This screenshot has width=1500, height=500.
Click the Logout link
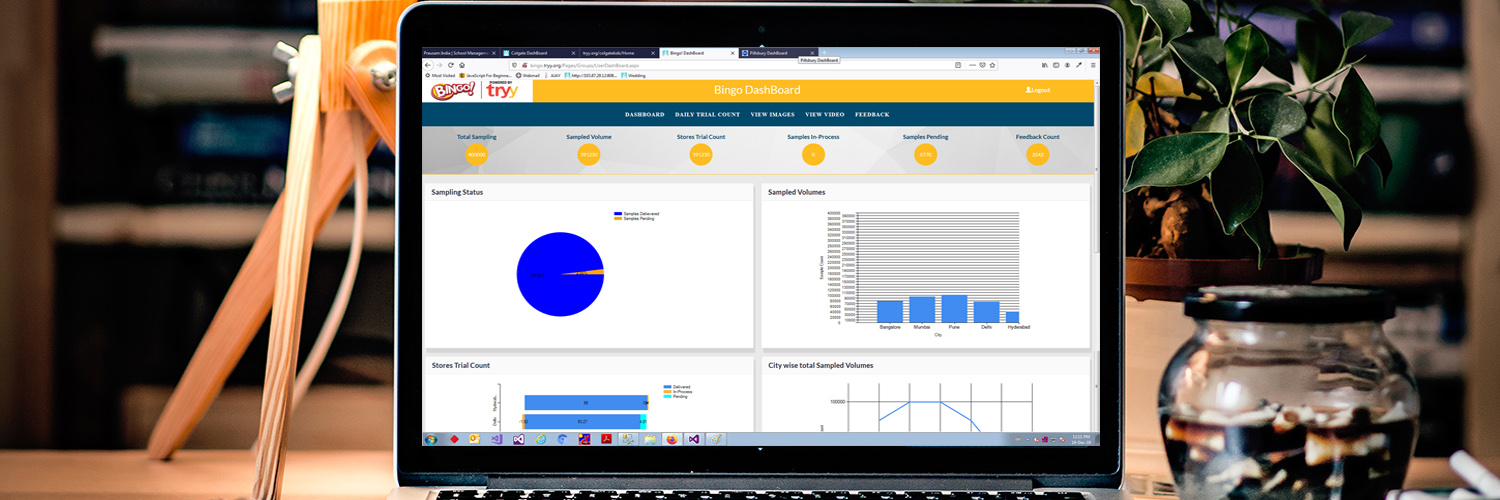coord(1038,90)
